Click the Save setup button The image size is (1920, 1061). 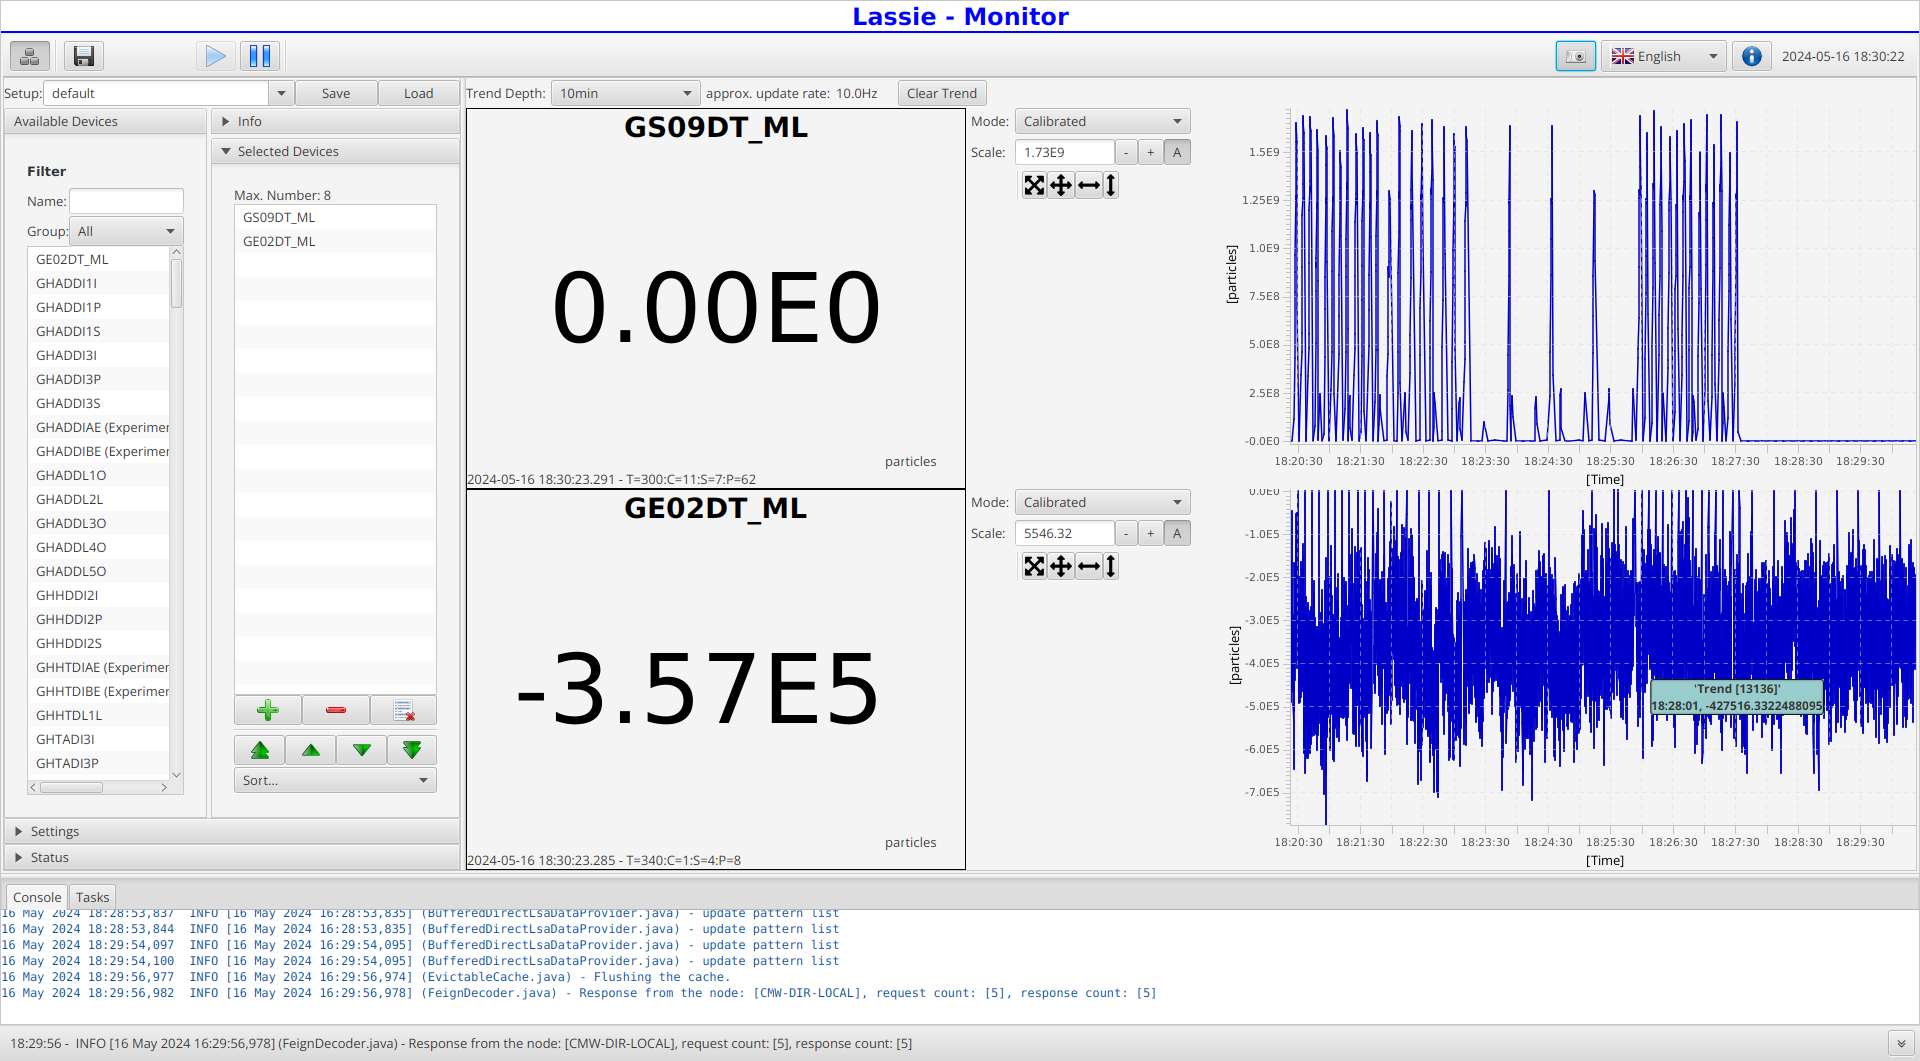[336, 93]
